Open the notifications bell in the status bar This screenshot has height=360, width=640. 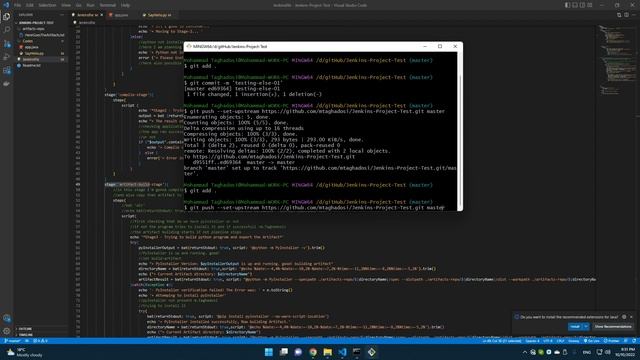pos(634,341)
